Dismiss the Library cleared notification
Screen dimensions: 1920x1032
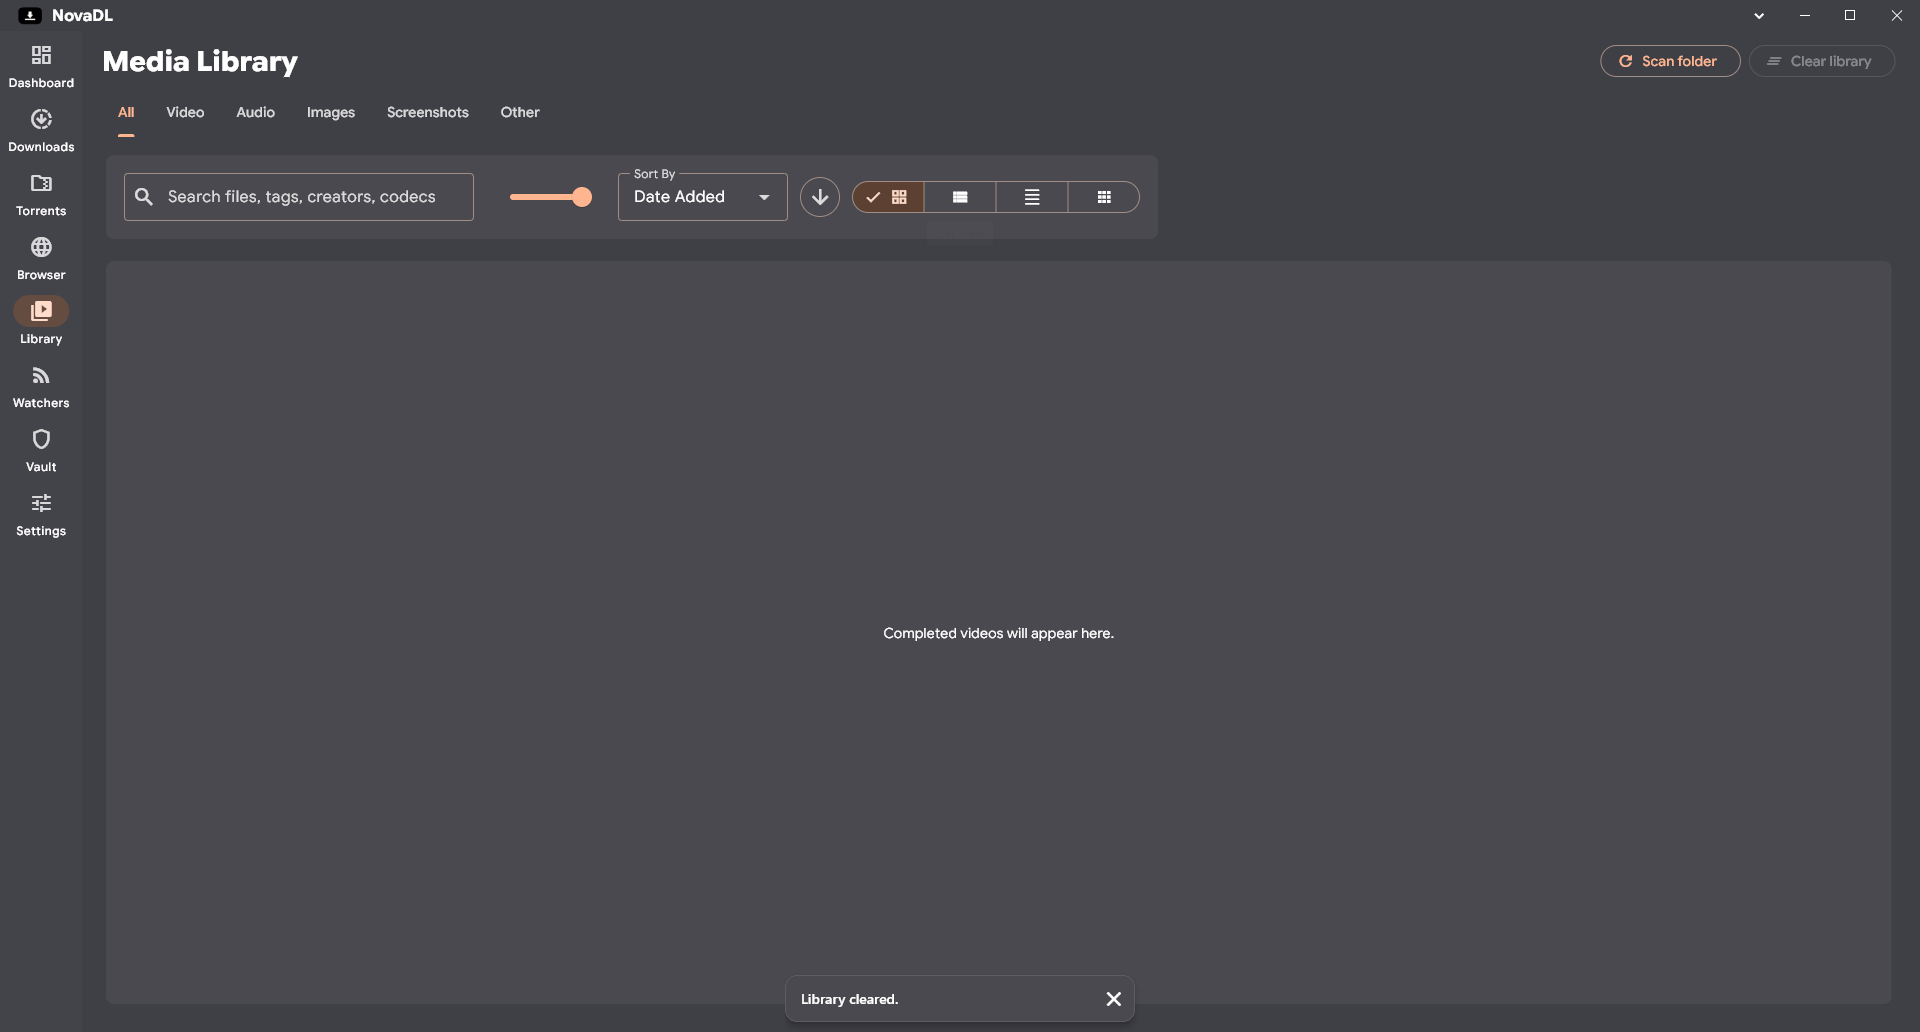pos(1113,999)
